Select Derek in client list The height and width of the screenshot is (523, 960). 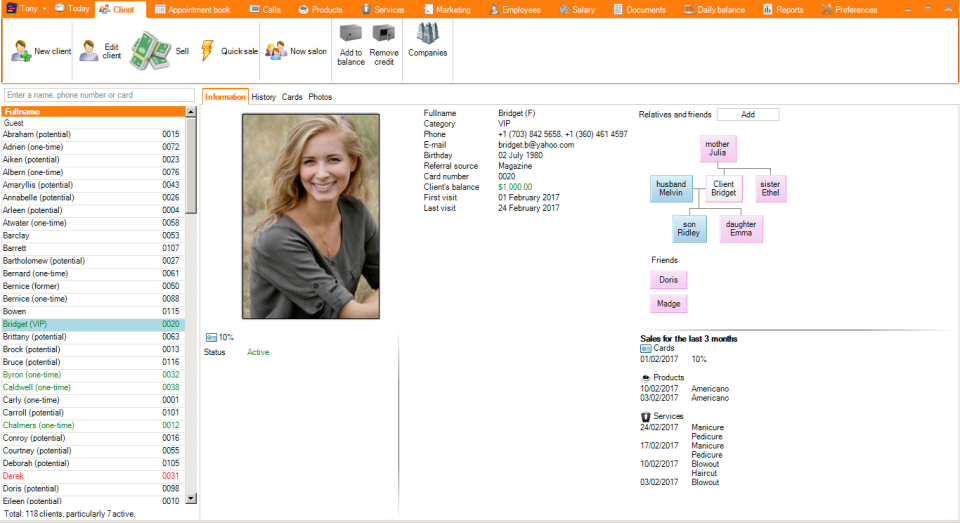click(93, 476)
